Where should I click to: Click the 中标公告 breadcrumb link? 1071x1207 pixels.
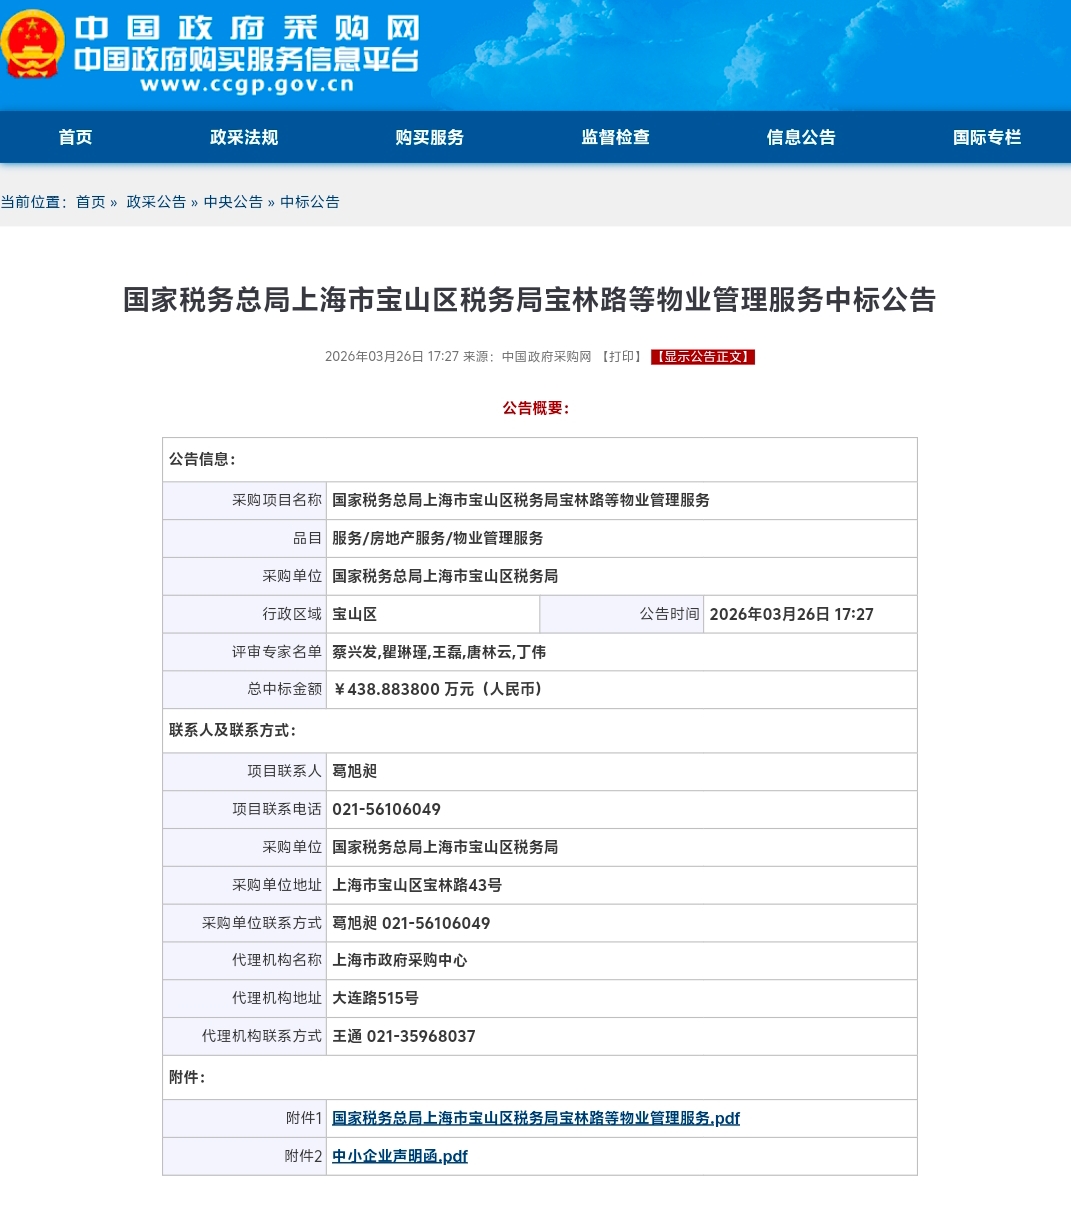310,202
